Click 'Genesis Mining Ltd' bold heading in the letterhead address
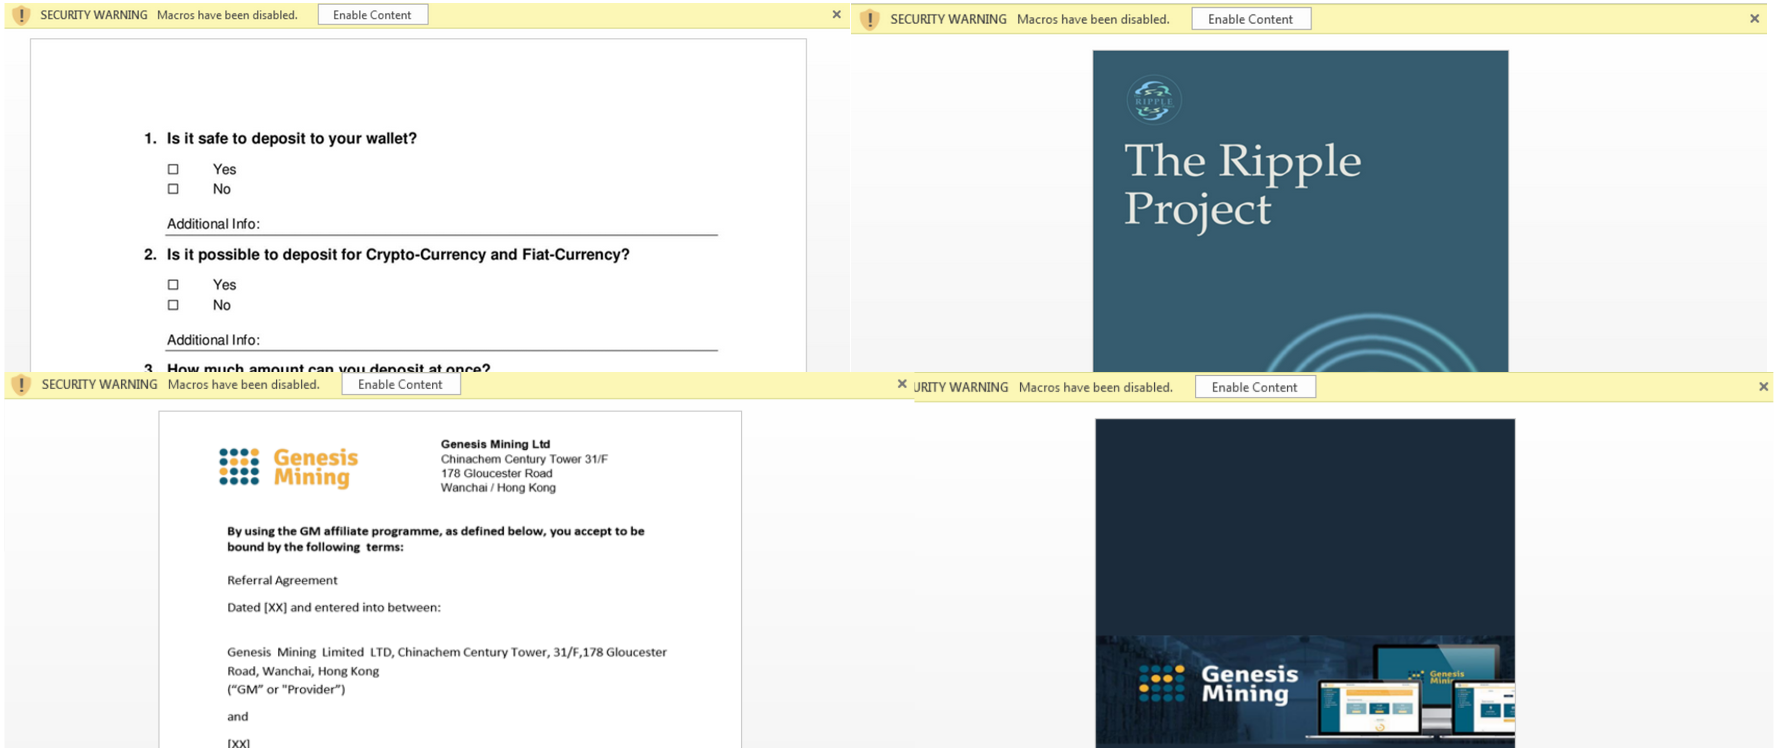 pos(495,444)
